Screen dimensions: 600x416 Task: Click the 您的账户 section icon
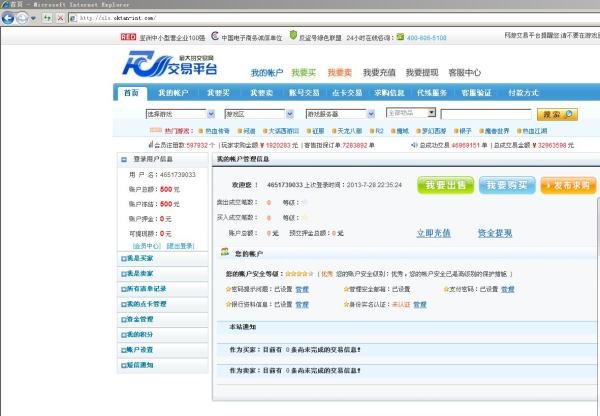pyautogui.click(x=225, y=253)
